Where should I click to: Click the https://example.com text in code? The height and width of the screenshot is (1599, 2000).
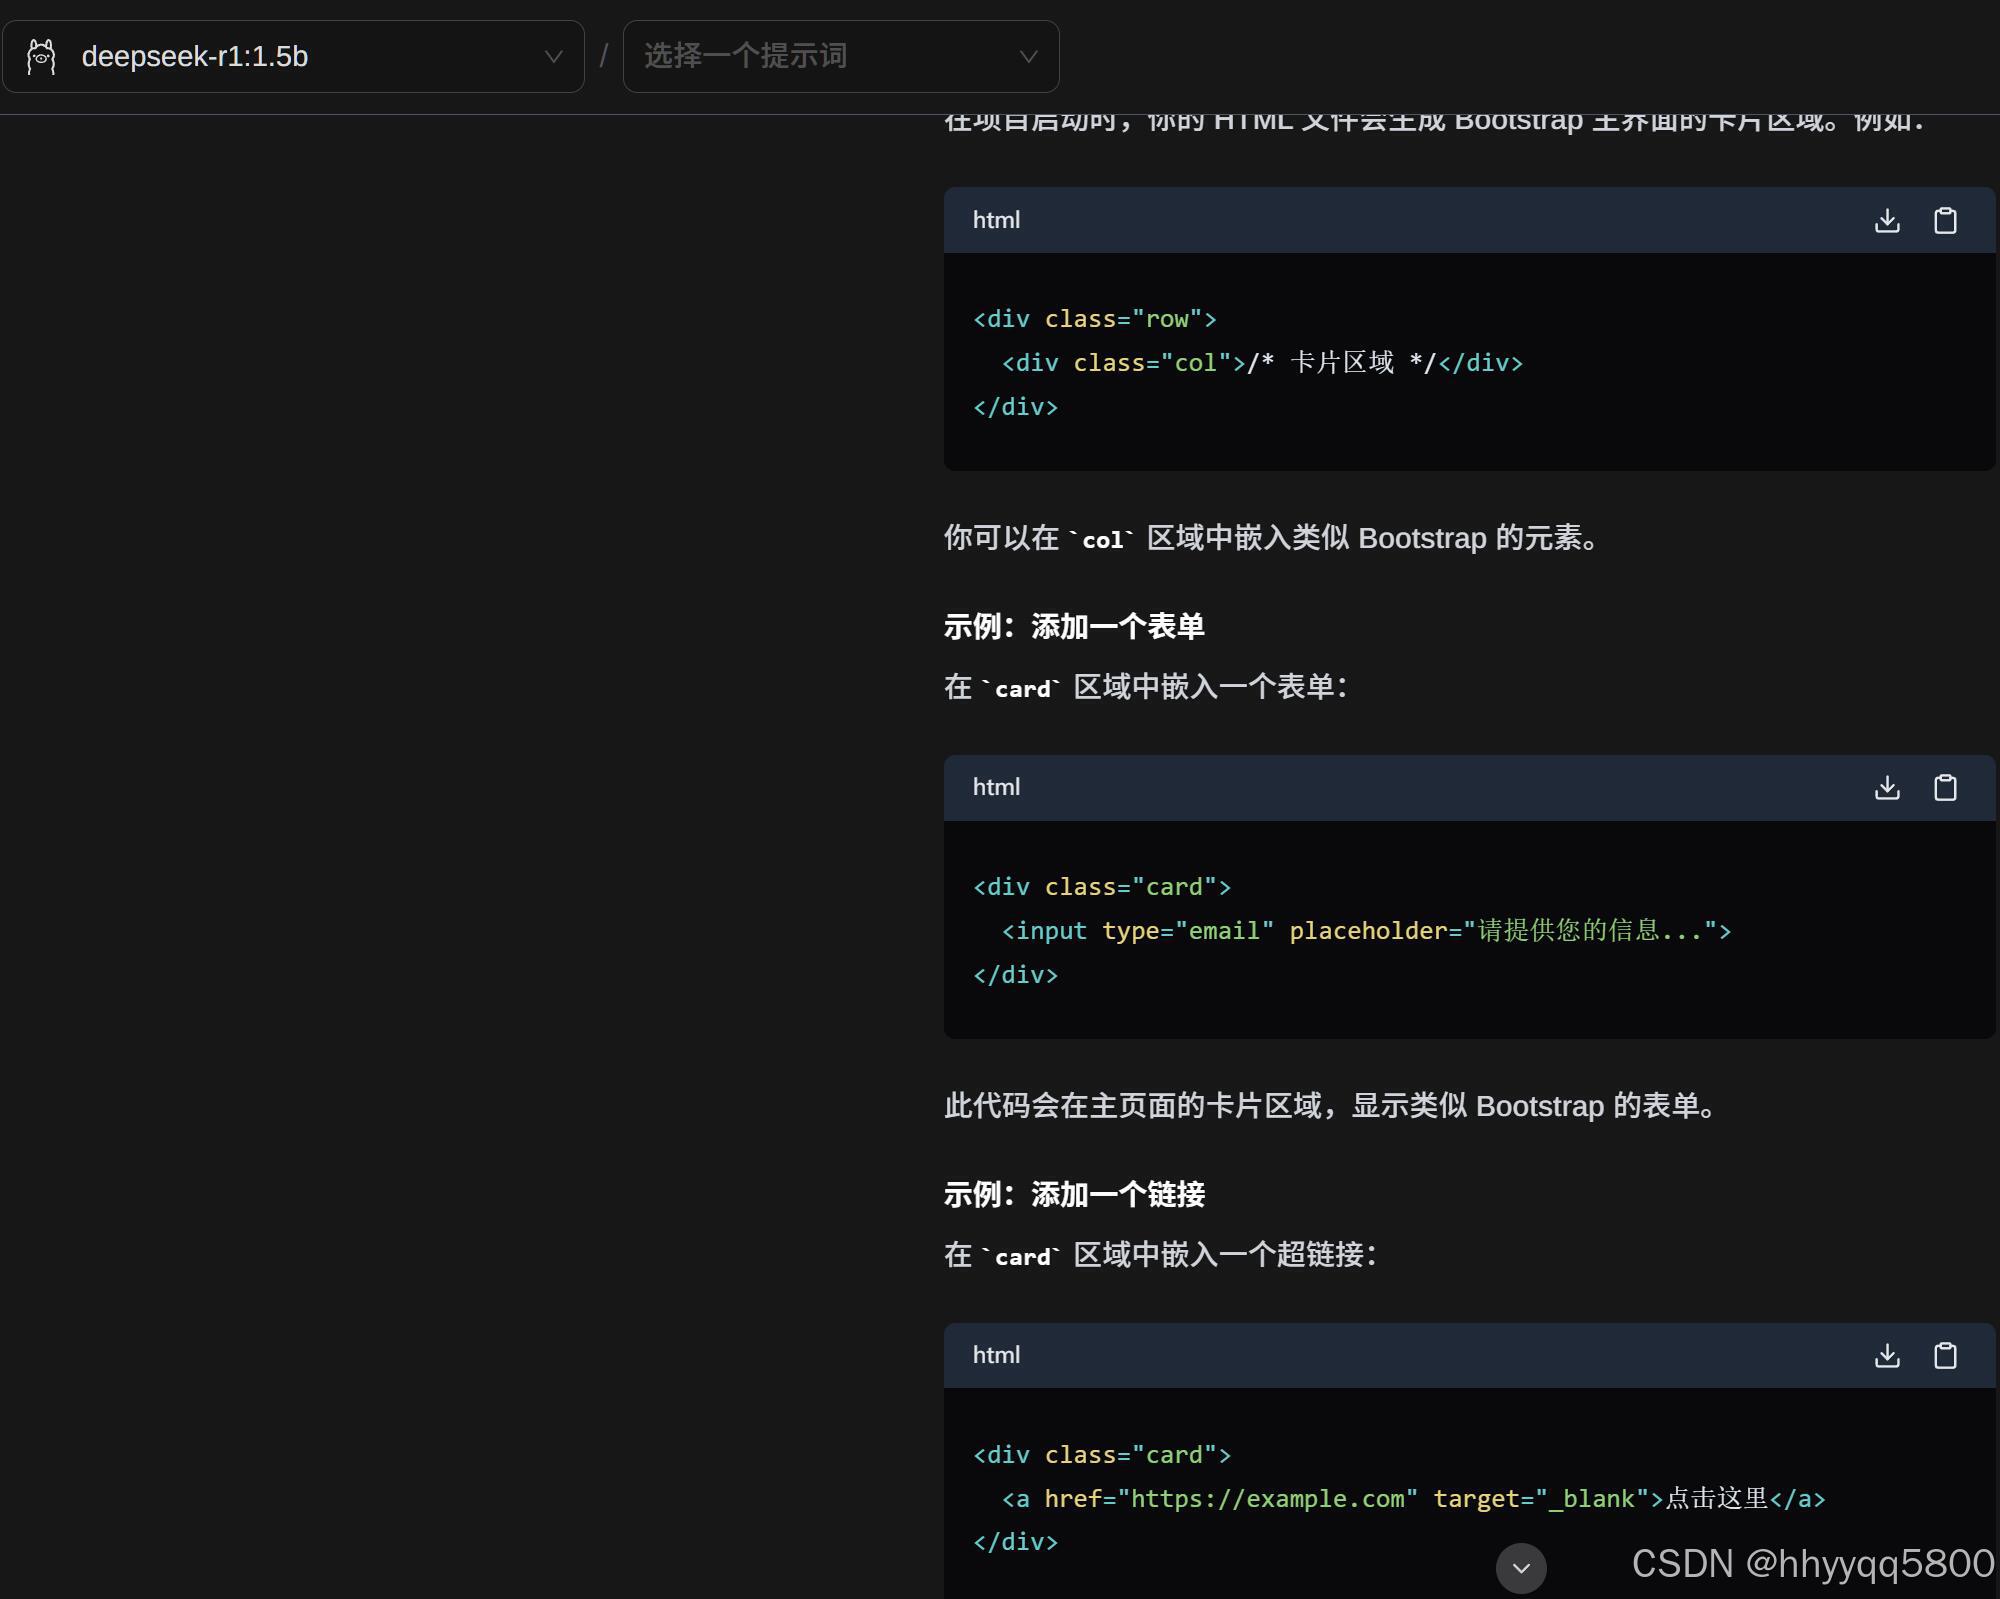[x=1267, y=1499]
